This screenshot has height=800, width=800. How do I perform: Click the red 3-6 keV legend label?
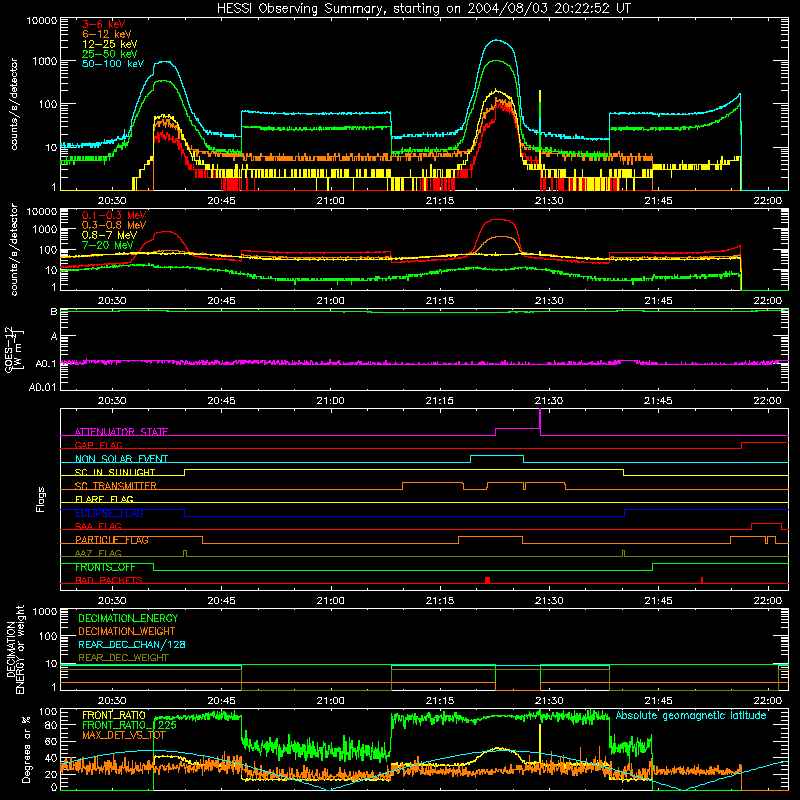point(103,24)
